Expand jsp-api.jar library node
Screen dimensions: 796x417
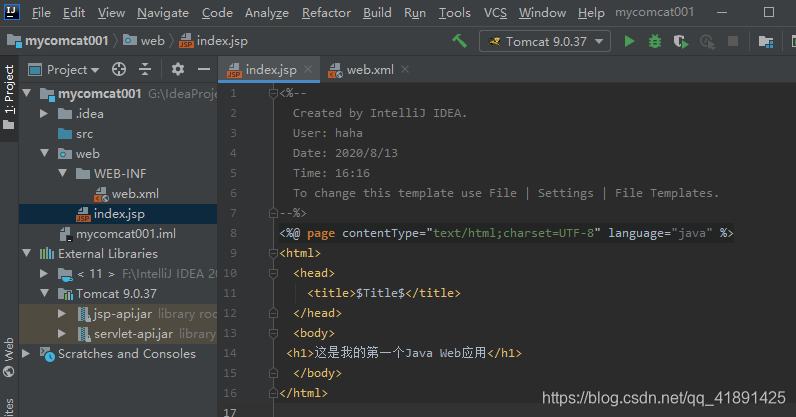coord(62,314)
